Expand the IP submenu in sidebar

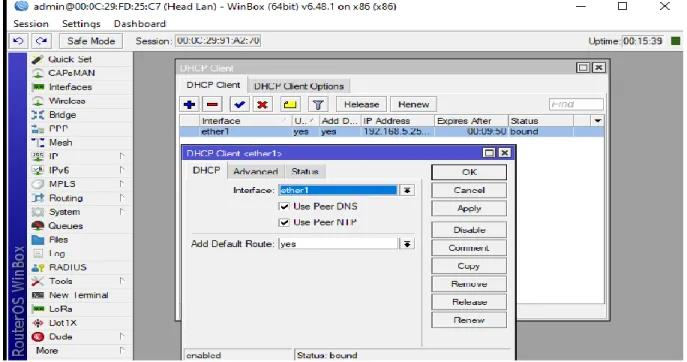click(x=122, y=156)
